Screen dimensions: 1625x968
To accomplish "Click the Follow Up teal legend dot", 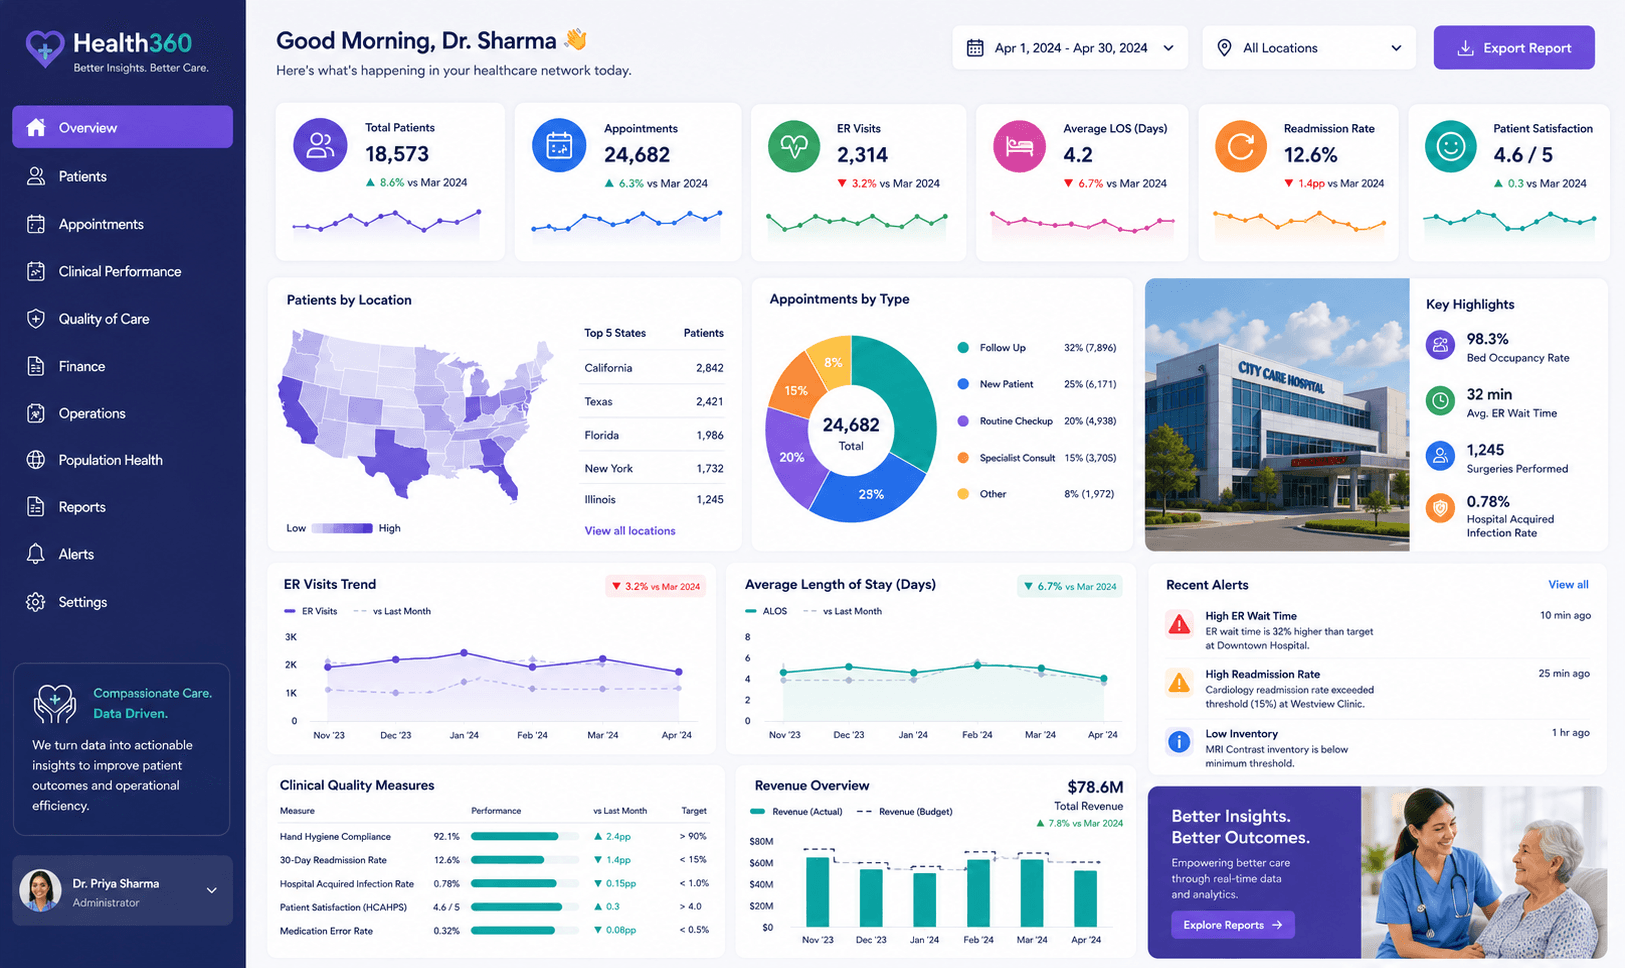I will pyautogui.click(x=963, y=348).
